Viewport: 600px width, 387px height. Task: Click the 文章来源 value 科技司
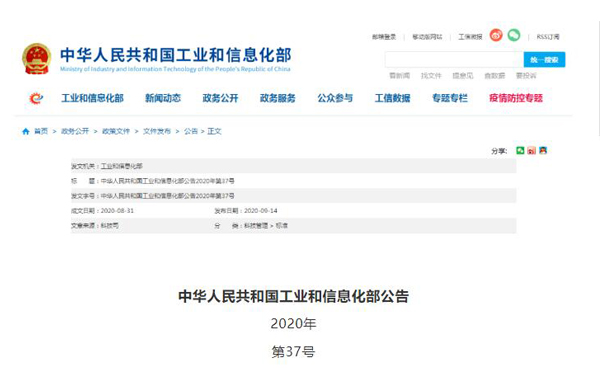109,226
